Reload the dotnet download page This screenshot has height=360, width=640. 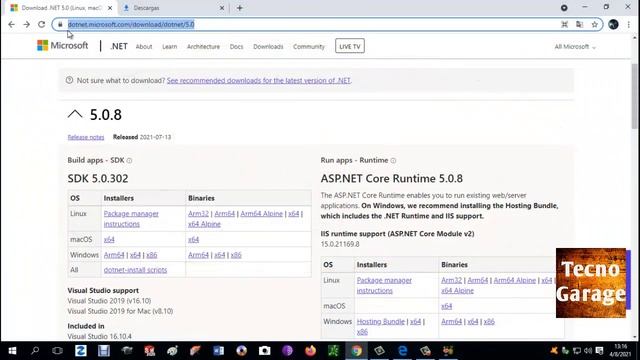[41, 24]
